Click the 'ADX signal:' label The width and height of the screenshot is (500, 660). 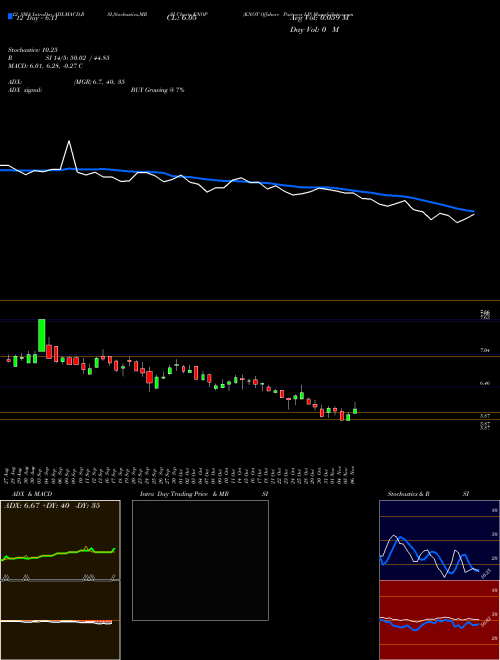[24, 90]
